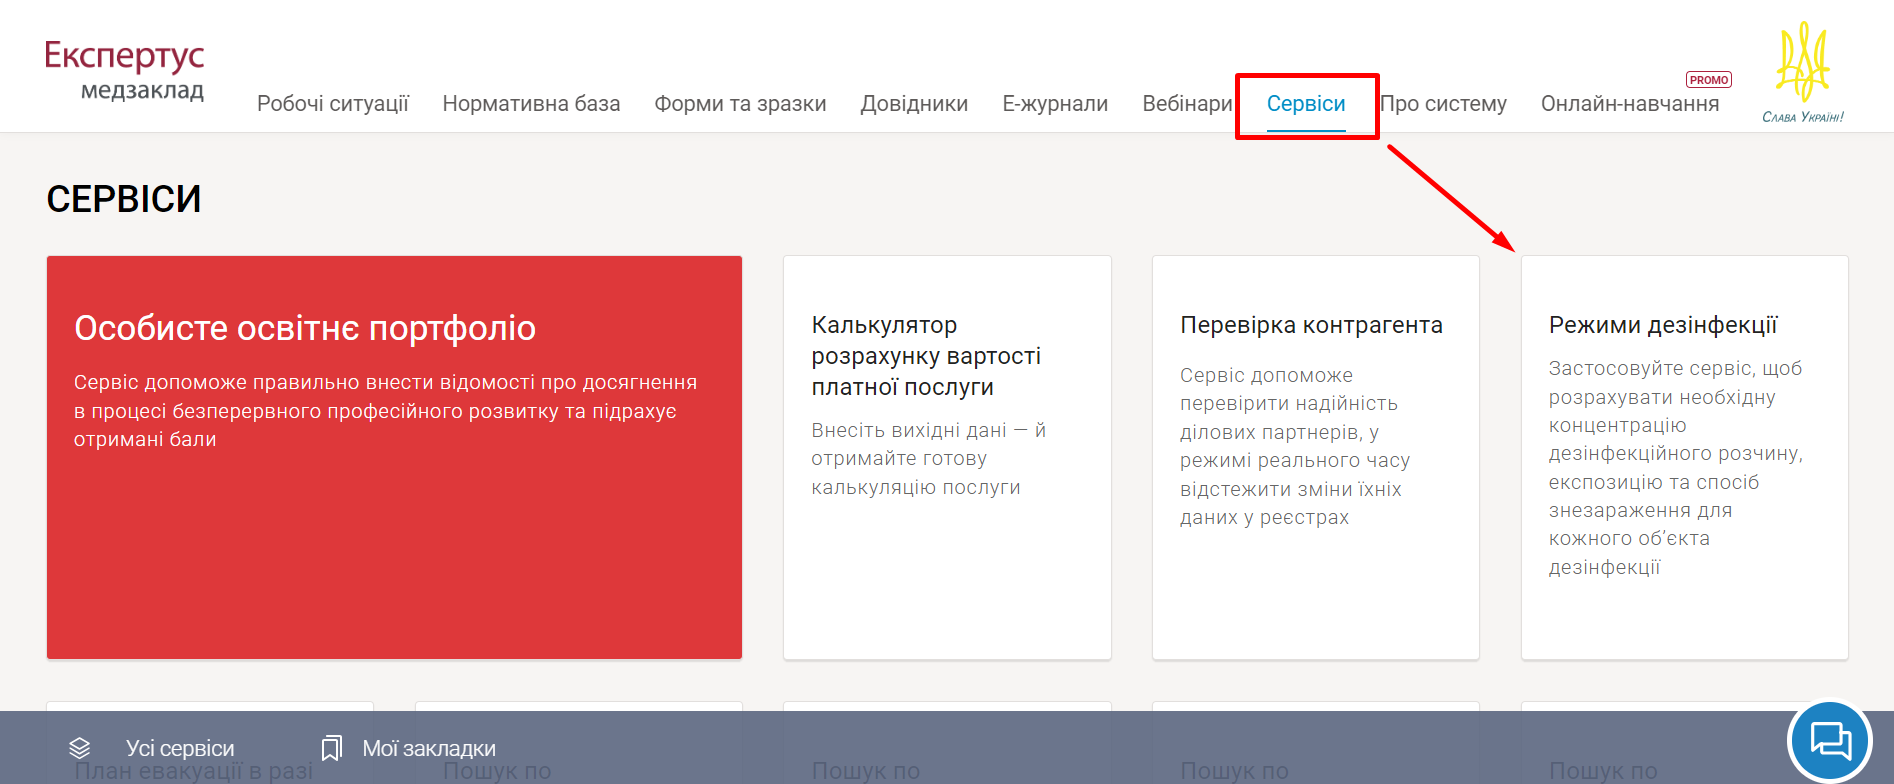The width and height of the screenshot is (1894, 784).
Task: Click the Експертус медзаклад logo
Action: pos(125,70)
